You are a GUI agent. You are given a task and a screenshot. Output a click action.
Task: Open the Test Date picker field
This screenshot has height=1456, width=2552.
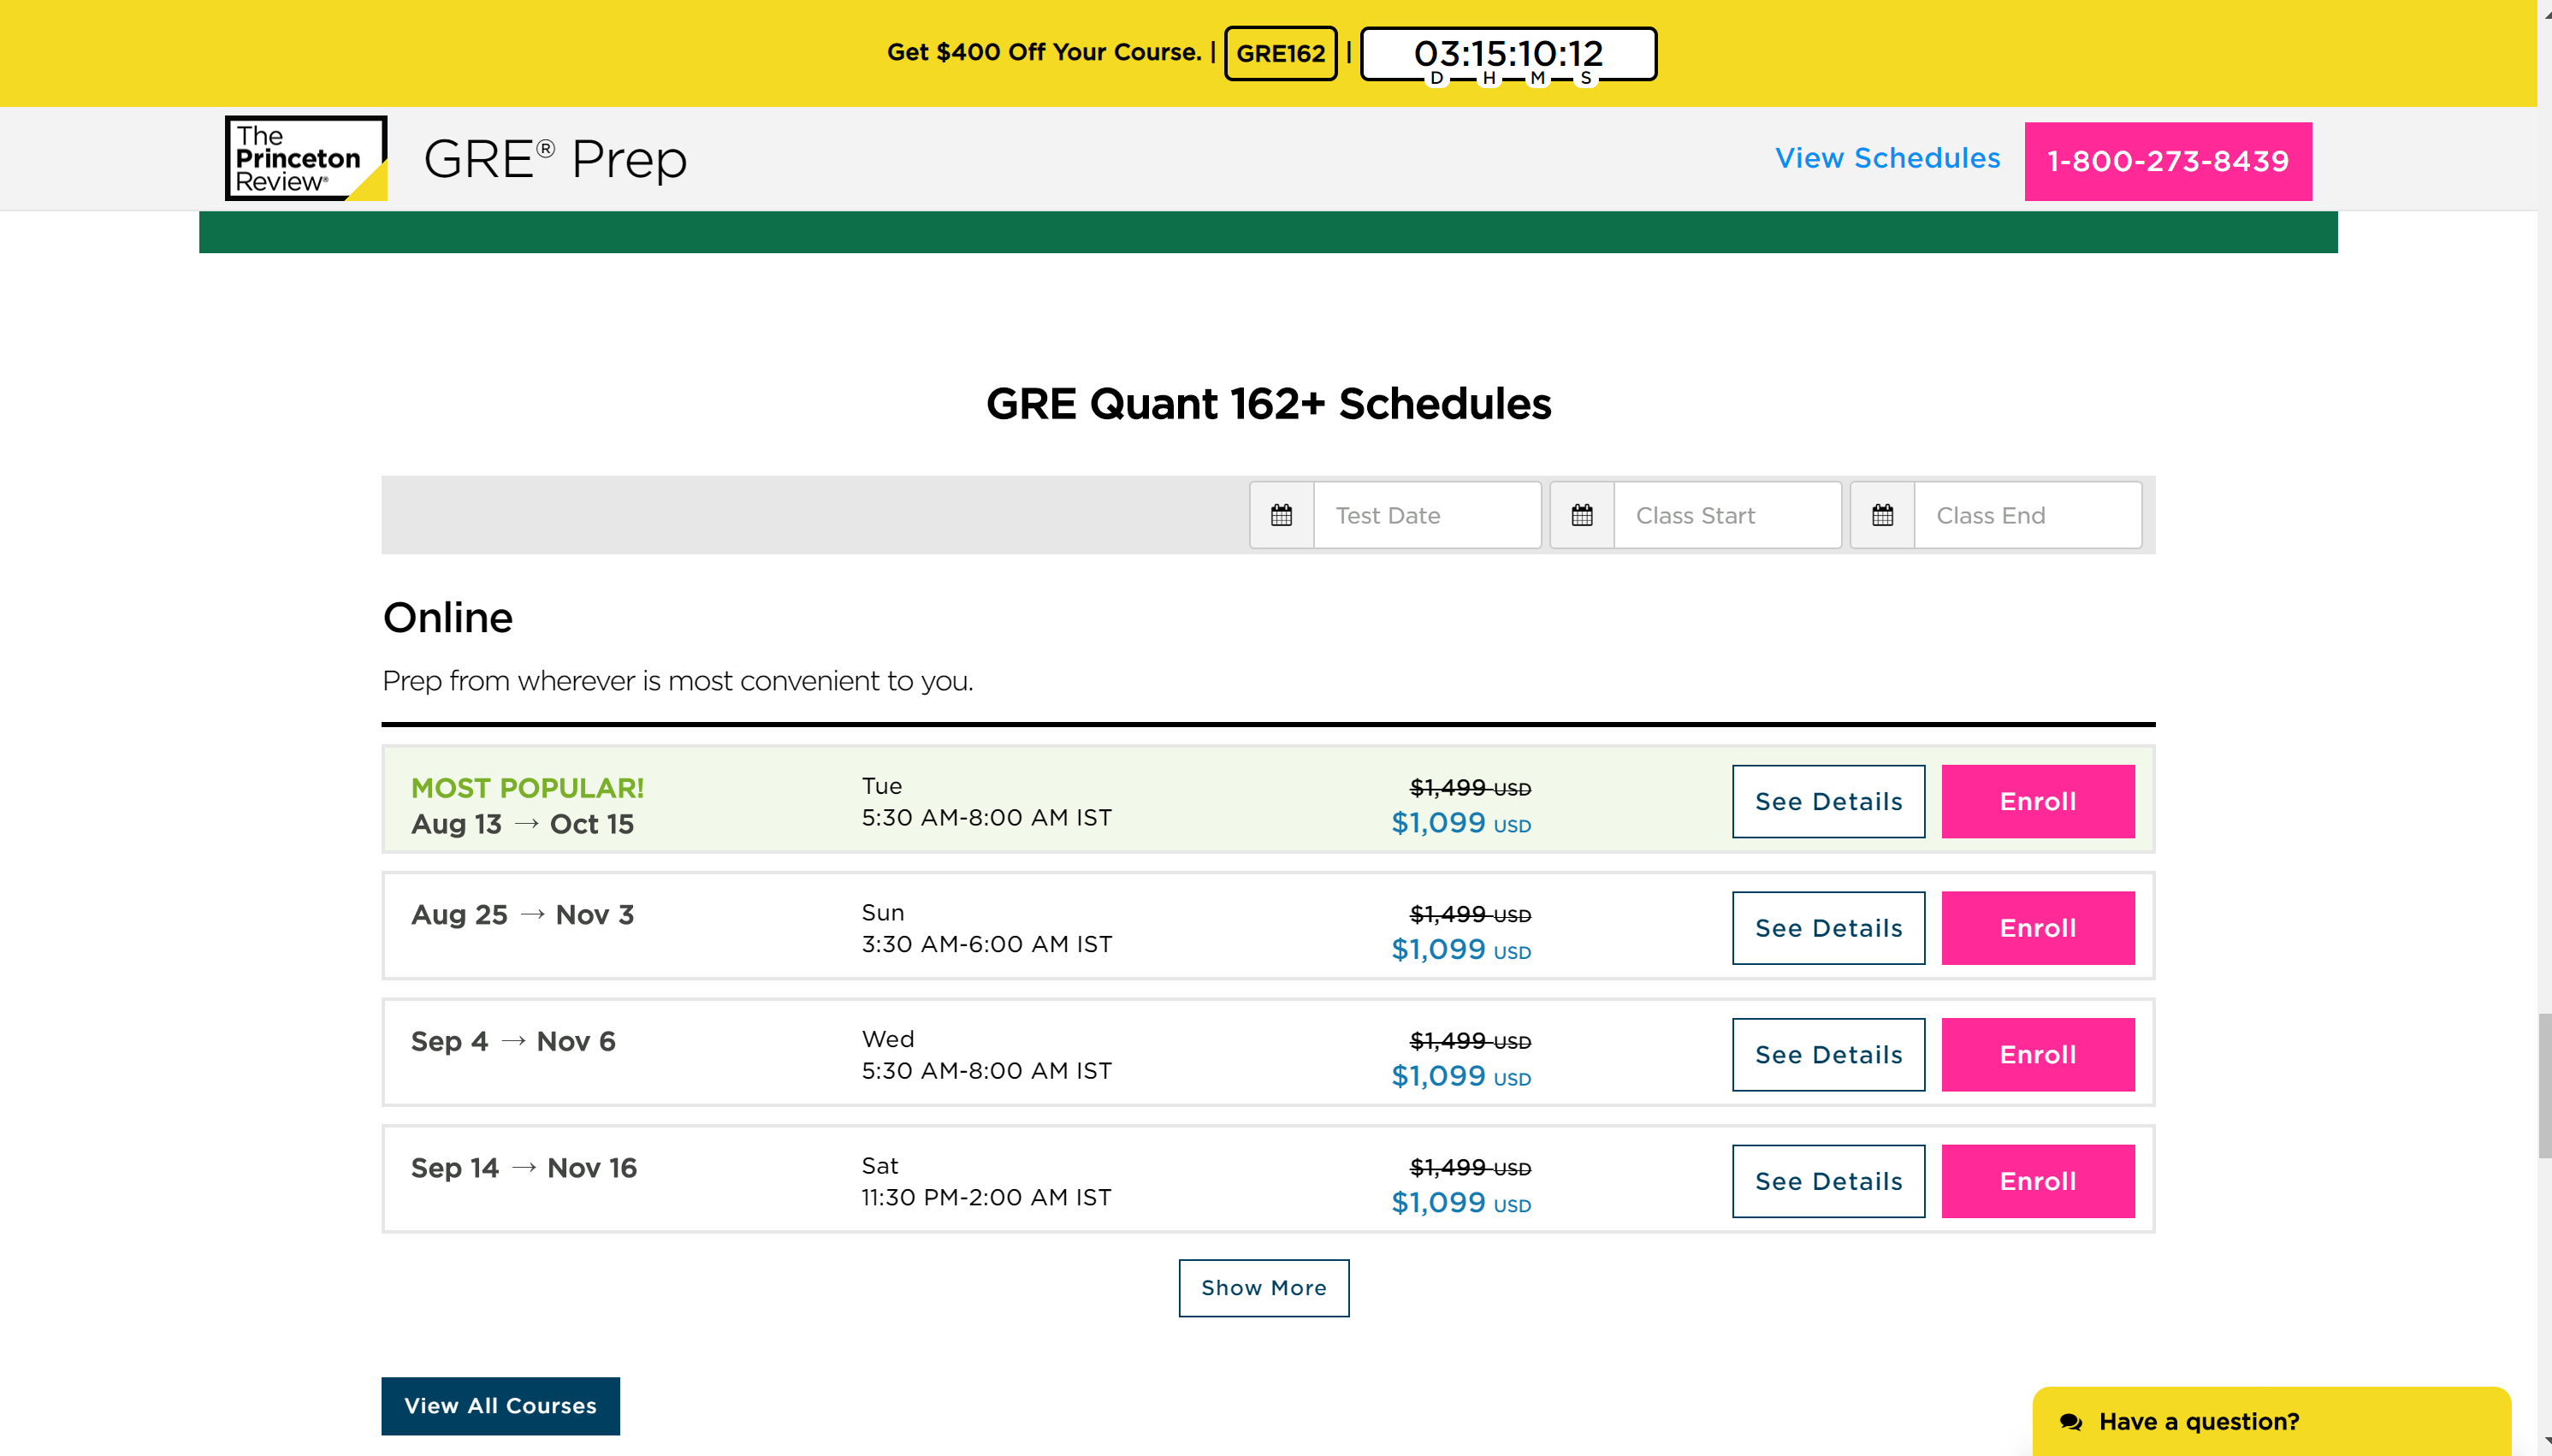(x=1426, y=515)
